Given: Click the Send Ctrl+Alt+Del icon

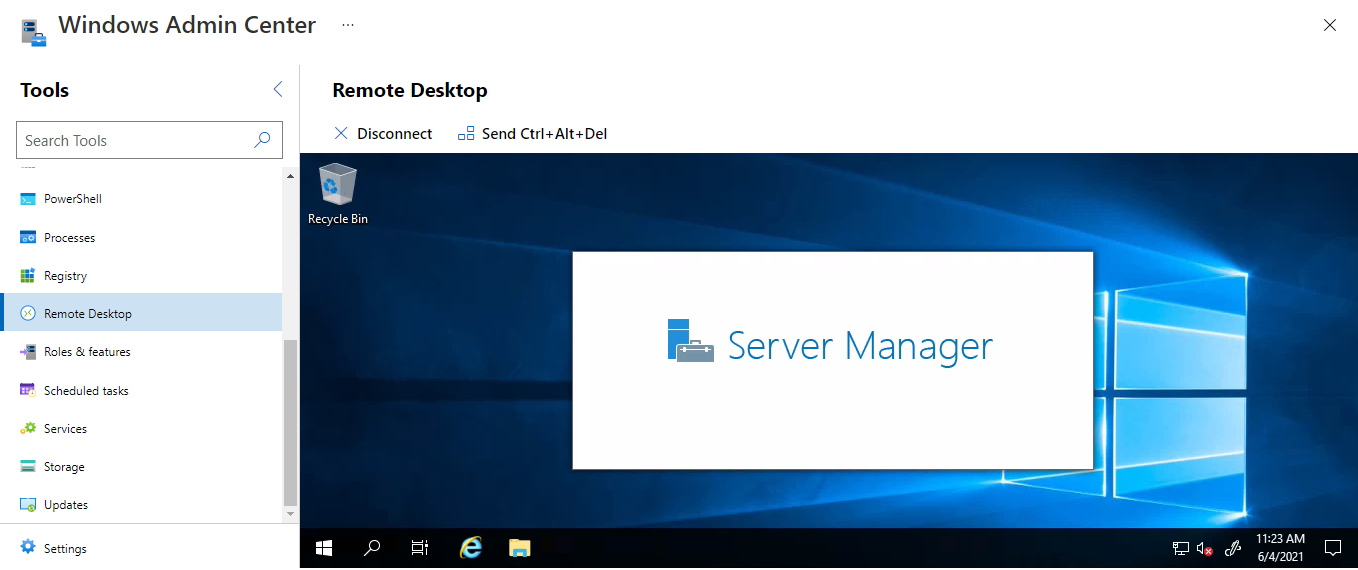Looking at the screenshot, I should point(466,133).
